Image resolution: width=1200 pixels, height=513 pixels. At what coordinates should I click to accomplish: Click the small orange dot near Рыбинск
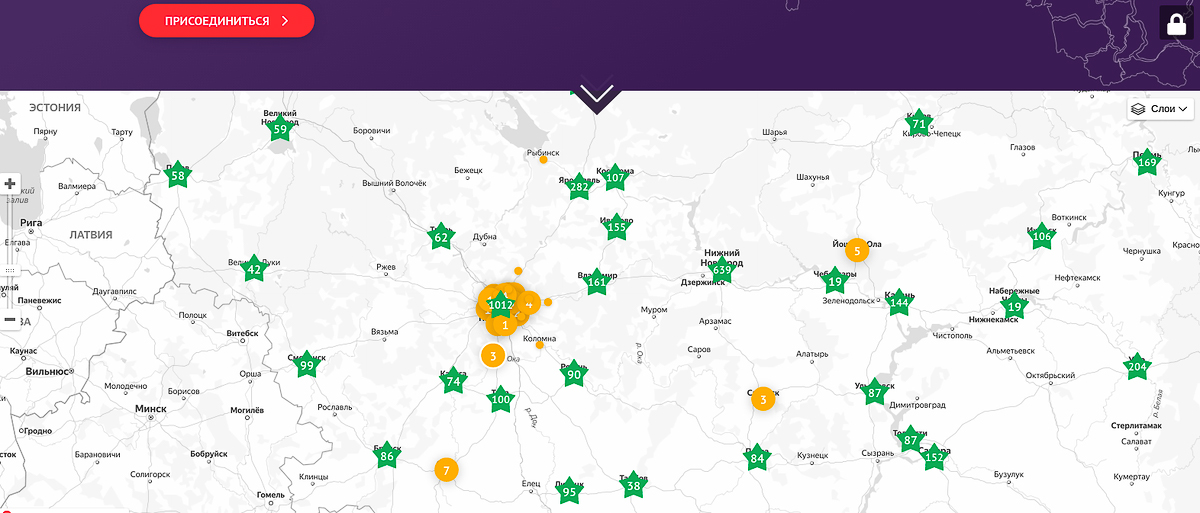(543, 159)
